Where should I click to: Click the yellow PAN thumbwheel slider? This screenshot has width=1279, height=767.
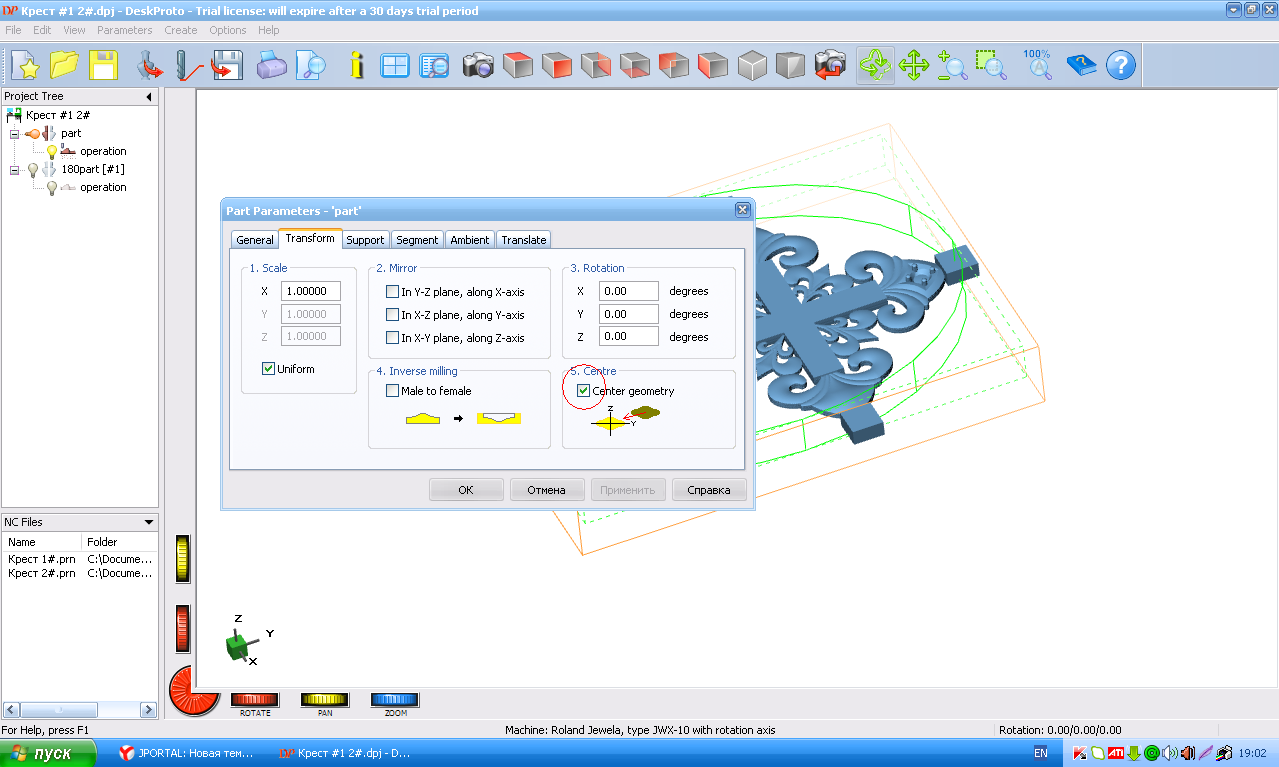[x=325, y=699]
